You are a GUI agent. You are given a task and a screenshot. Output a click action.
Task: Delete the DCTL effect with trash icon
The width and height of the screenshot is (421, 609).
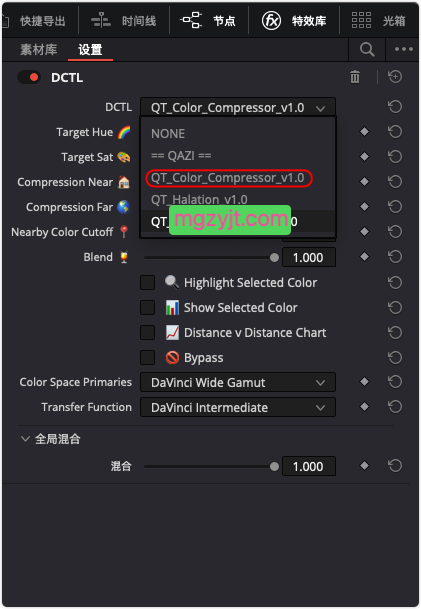tap(355, 77)
